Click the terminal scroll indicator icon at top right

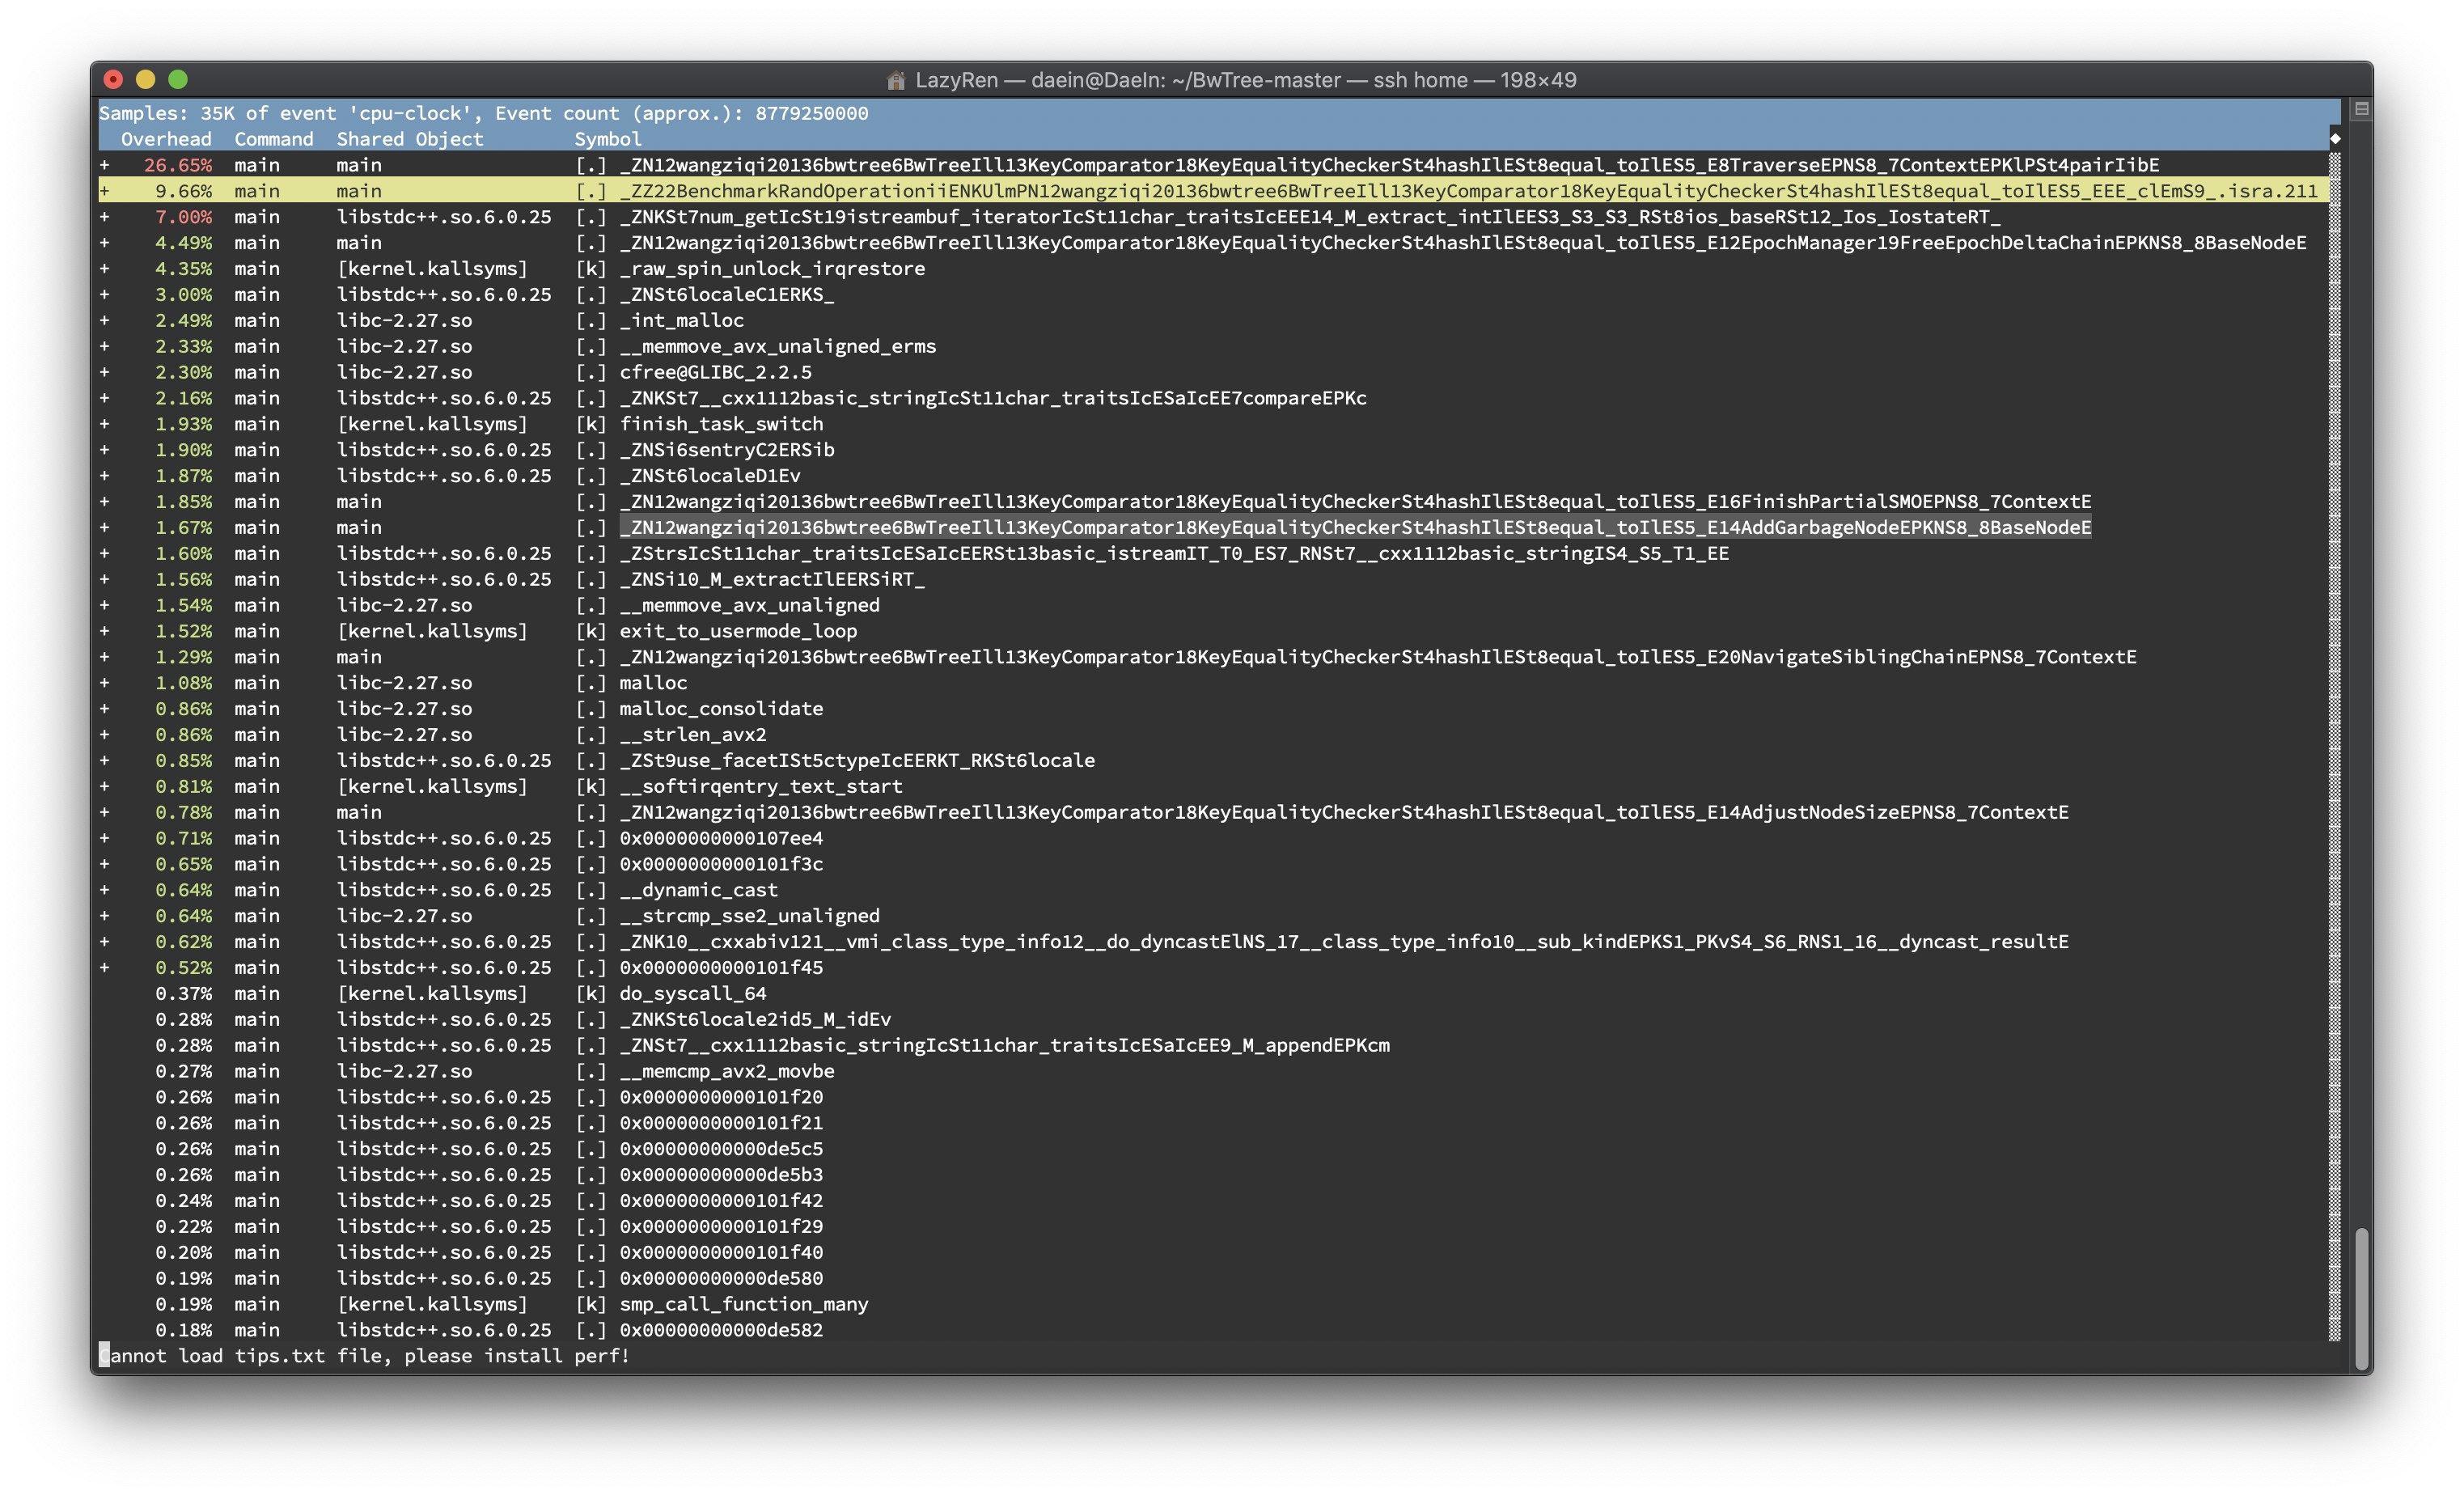coord(2361,109)
